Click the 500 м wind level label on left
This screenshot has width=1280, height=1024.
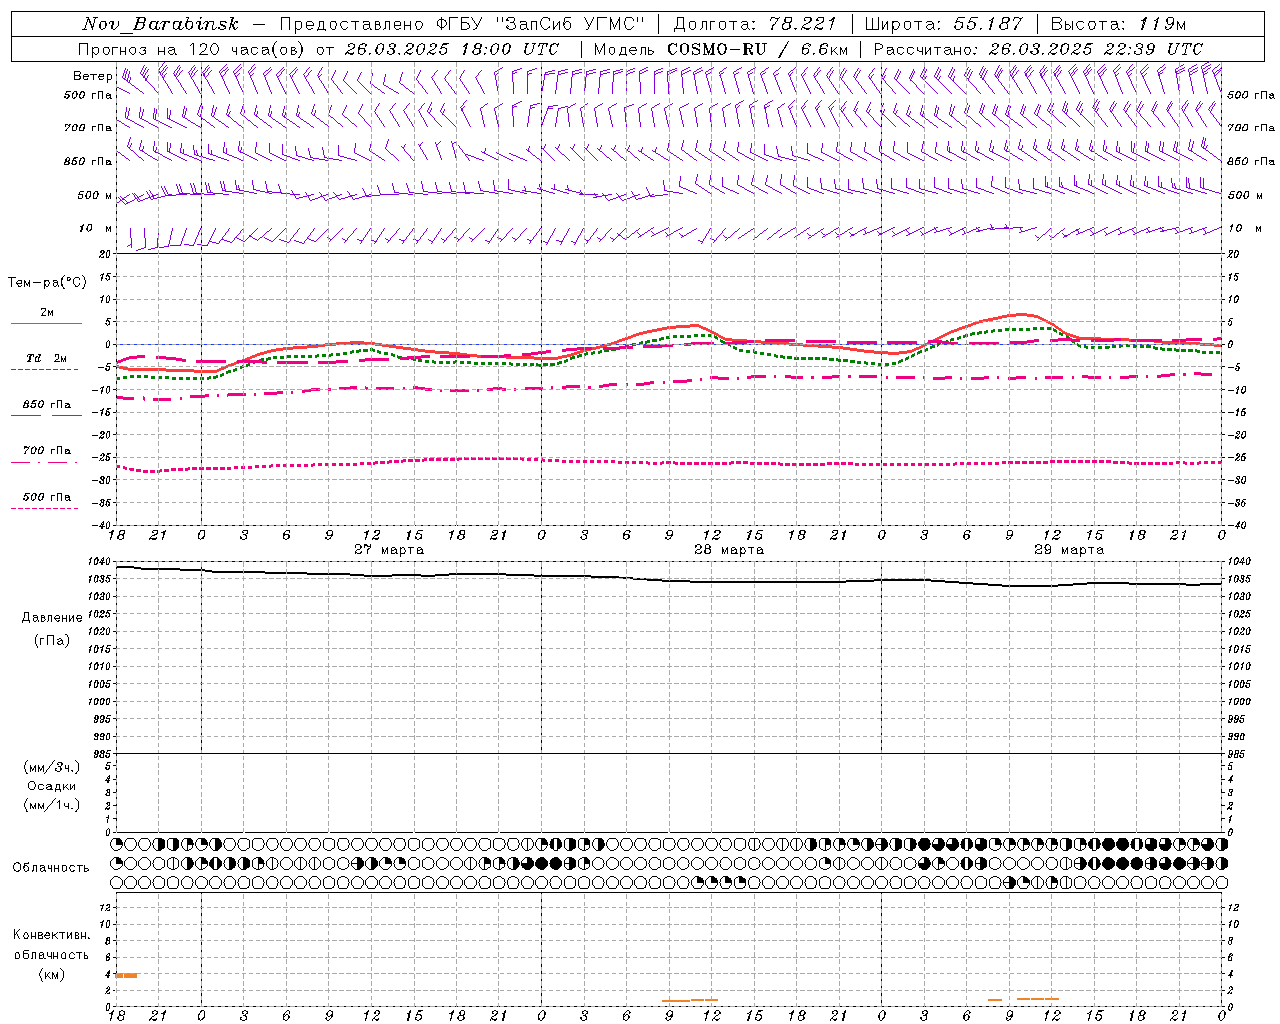click(x=94, y=195)
